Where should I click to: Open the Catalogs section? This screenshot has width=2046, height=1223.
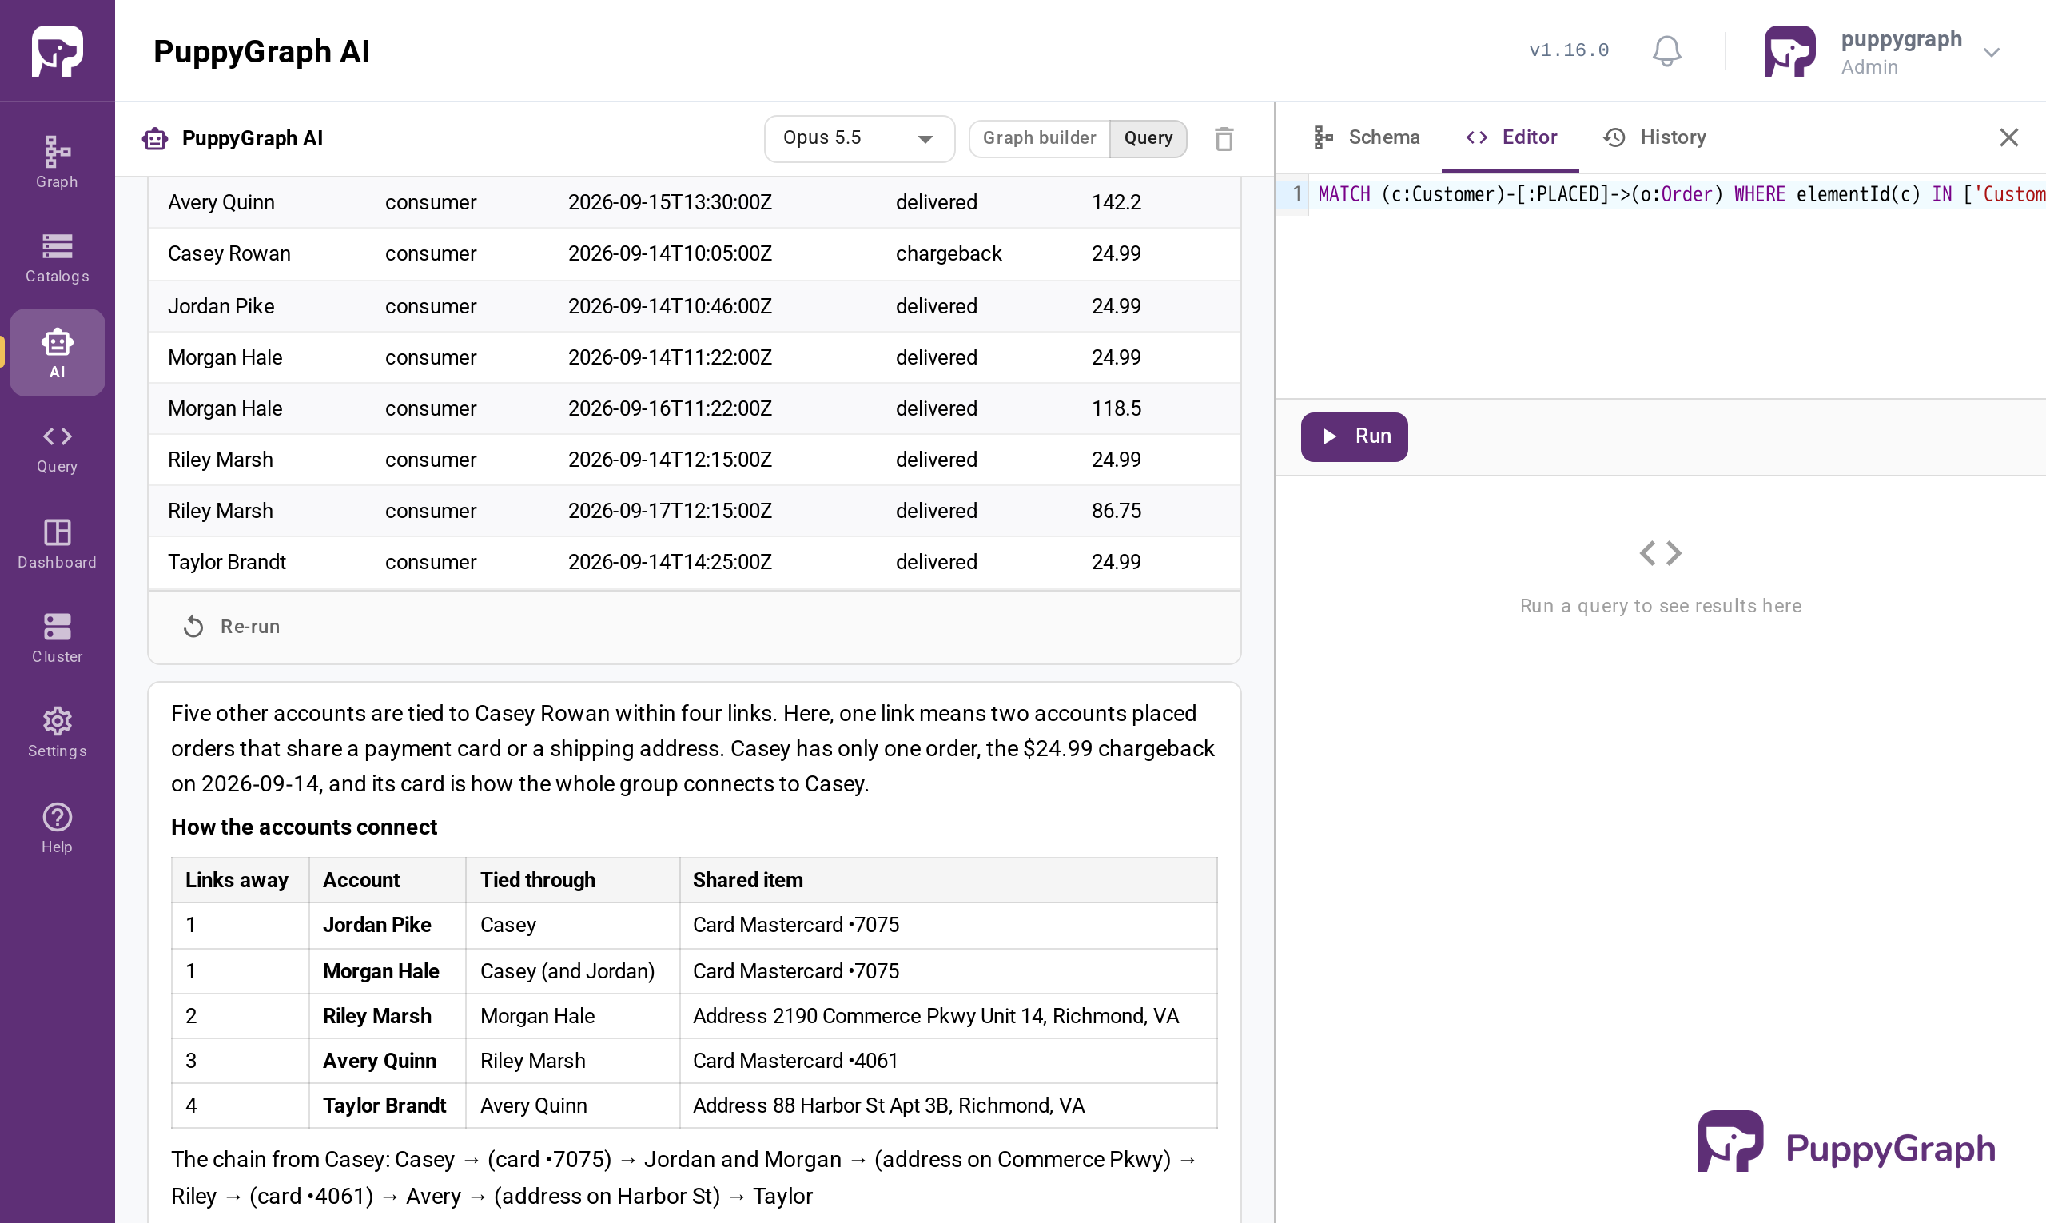[57, 257]
